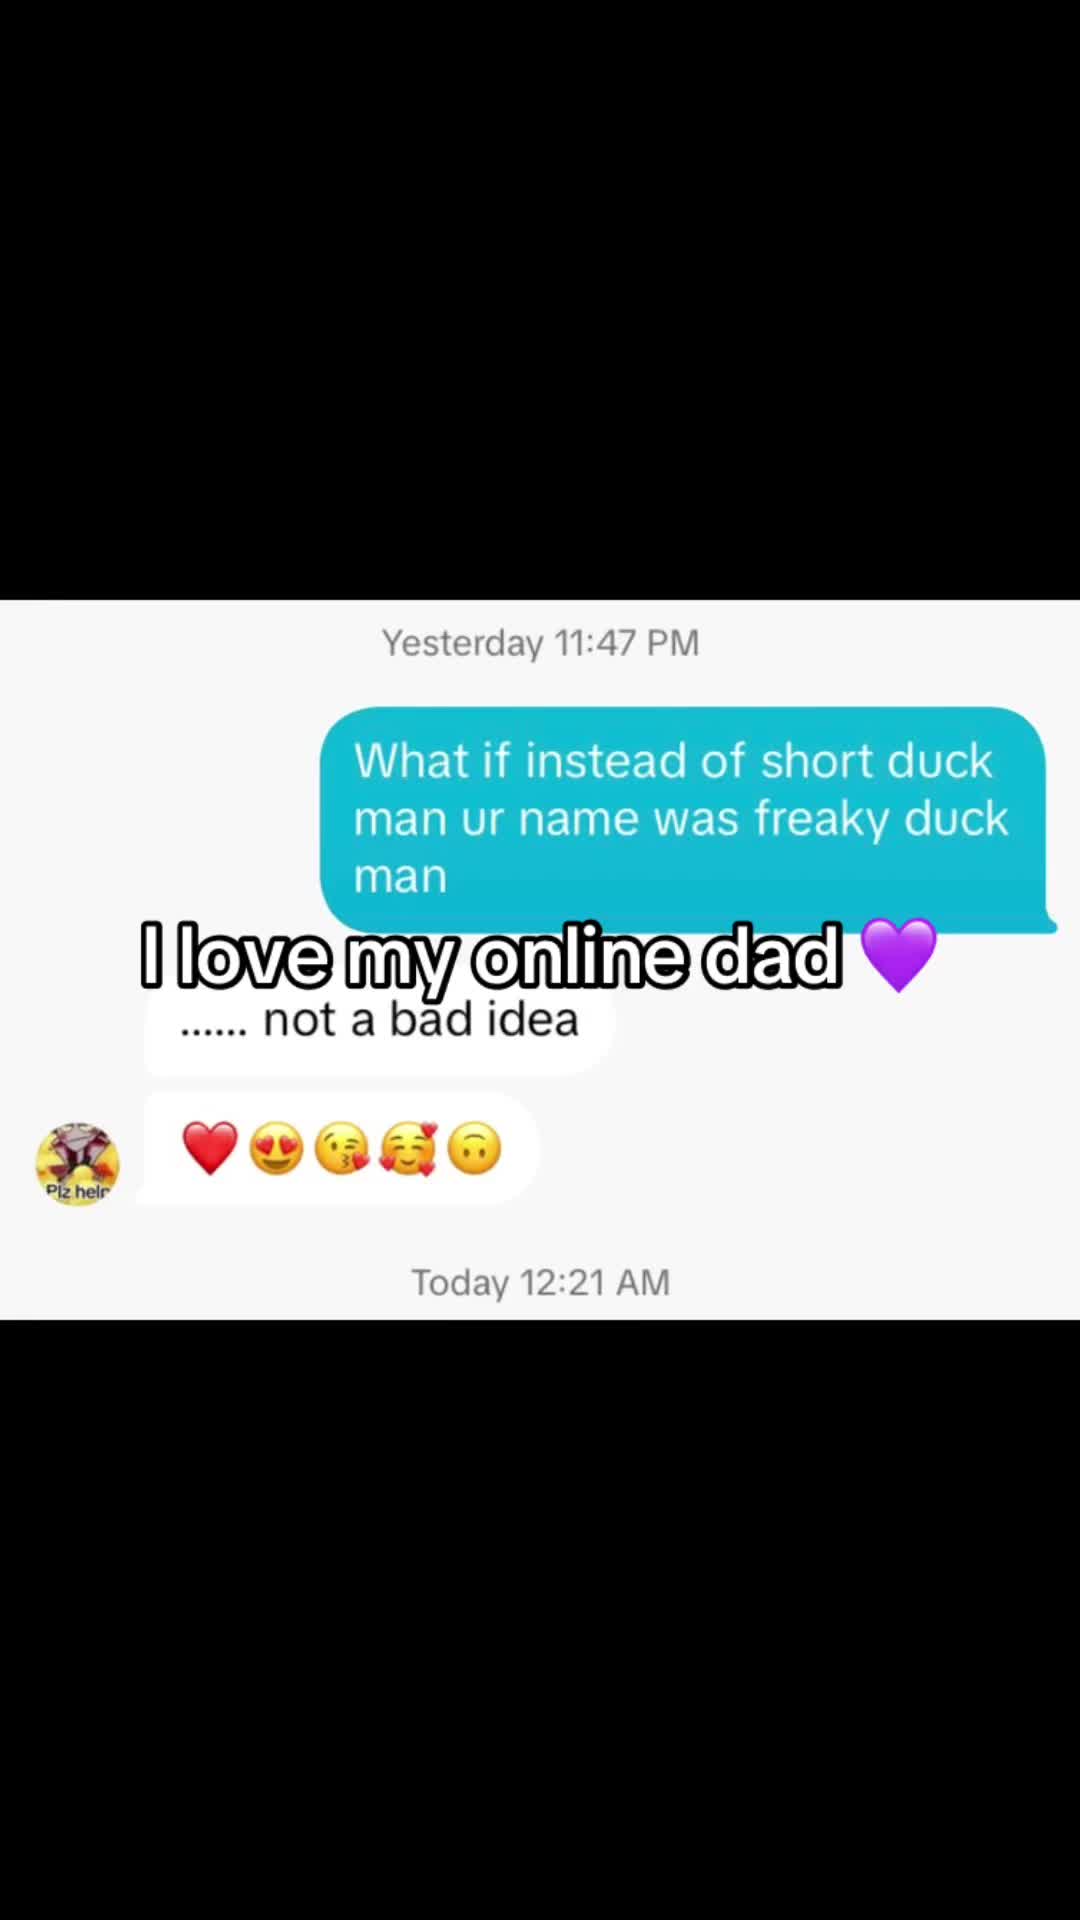Screen dimensions: 1080x1920
Task: Tap the word 'dad' in the caption overlay
Action: point(771,956)
